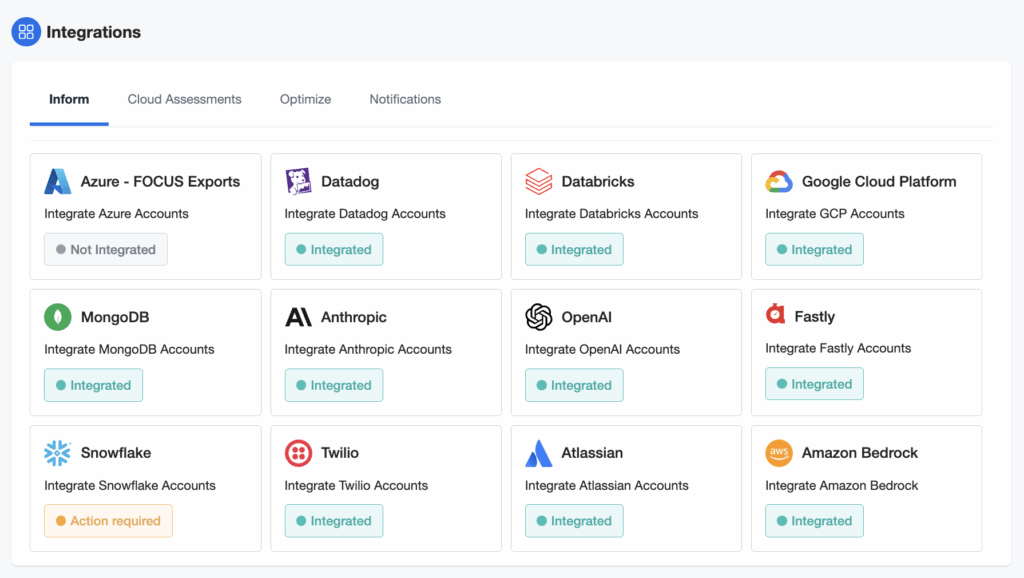Click the OpenAI knot logo
The image size is (1024, 578).
point(539,317)
